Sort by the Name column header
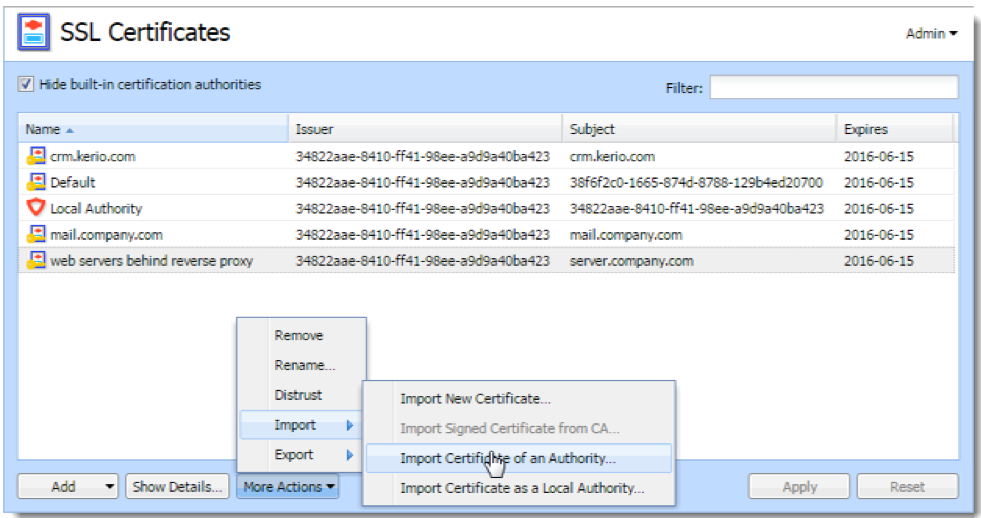The width and height of the screenshot is (981, 518). click(153, 129)
